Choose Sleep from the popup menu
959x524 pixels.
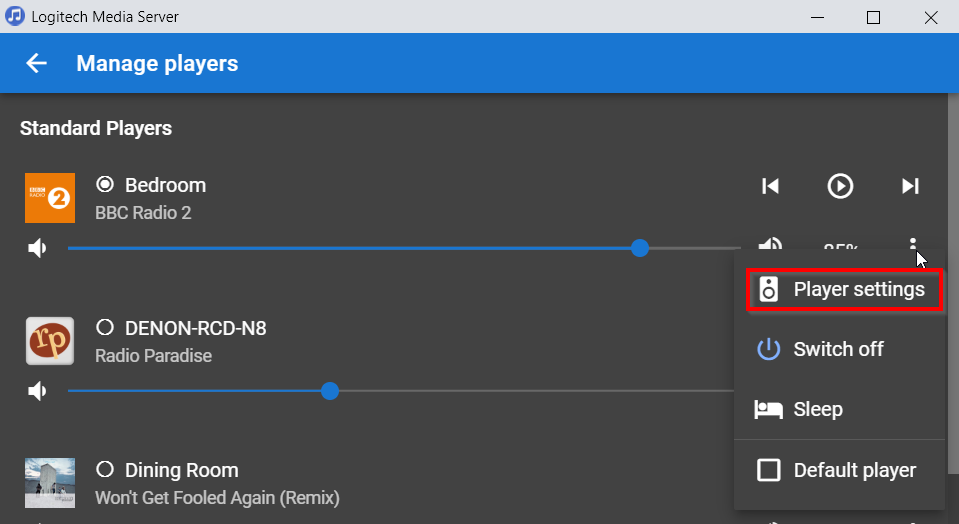[x=818, y=410]
